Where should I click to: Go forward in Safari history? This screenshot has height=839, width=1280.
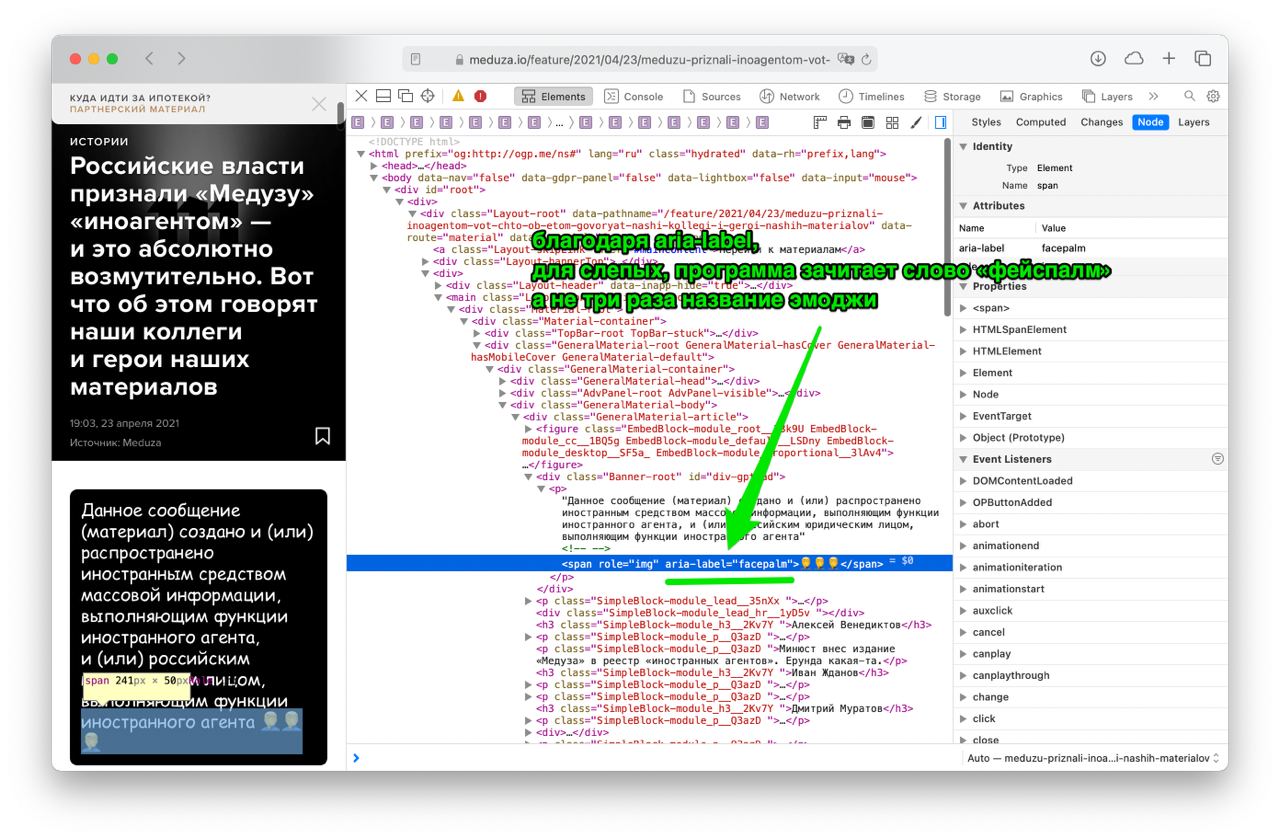(x=181, y=59)
